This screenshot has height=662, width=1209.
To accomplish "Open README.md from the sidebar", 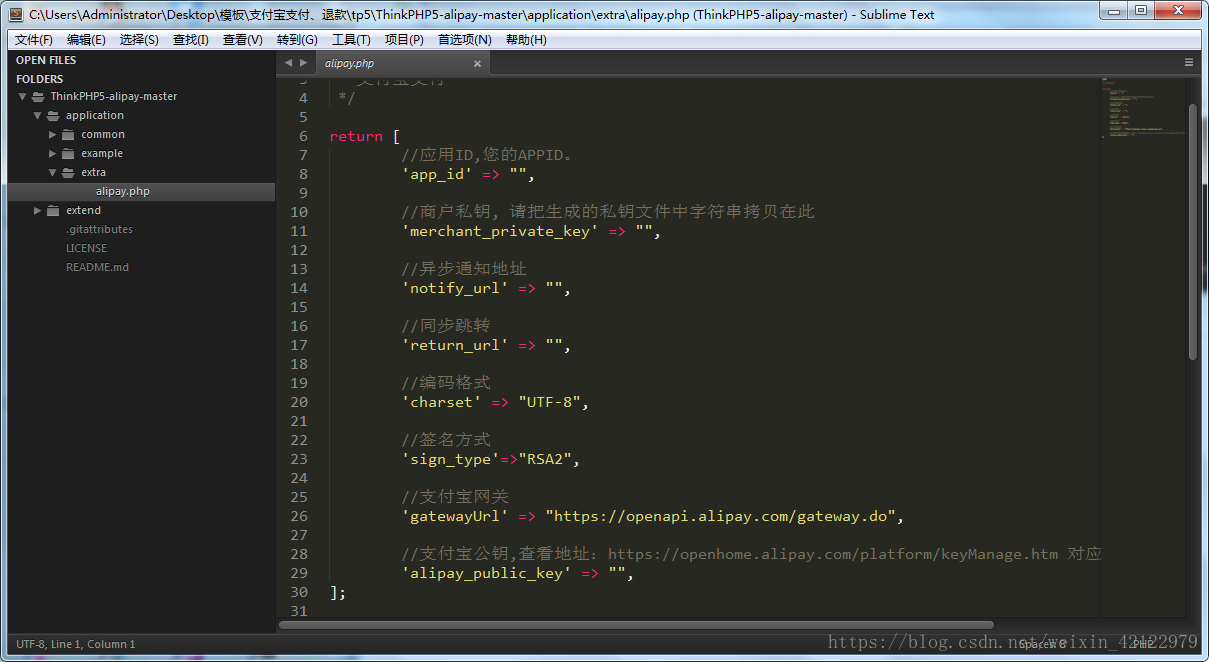I will (97, 267).
